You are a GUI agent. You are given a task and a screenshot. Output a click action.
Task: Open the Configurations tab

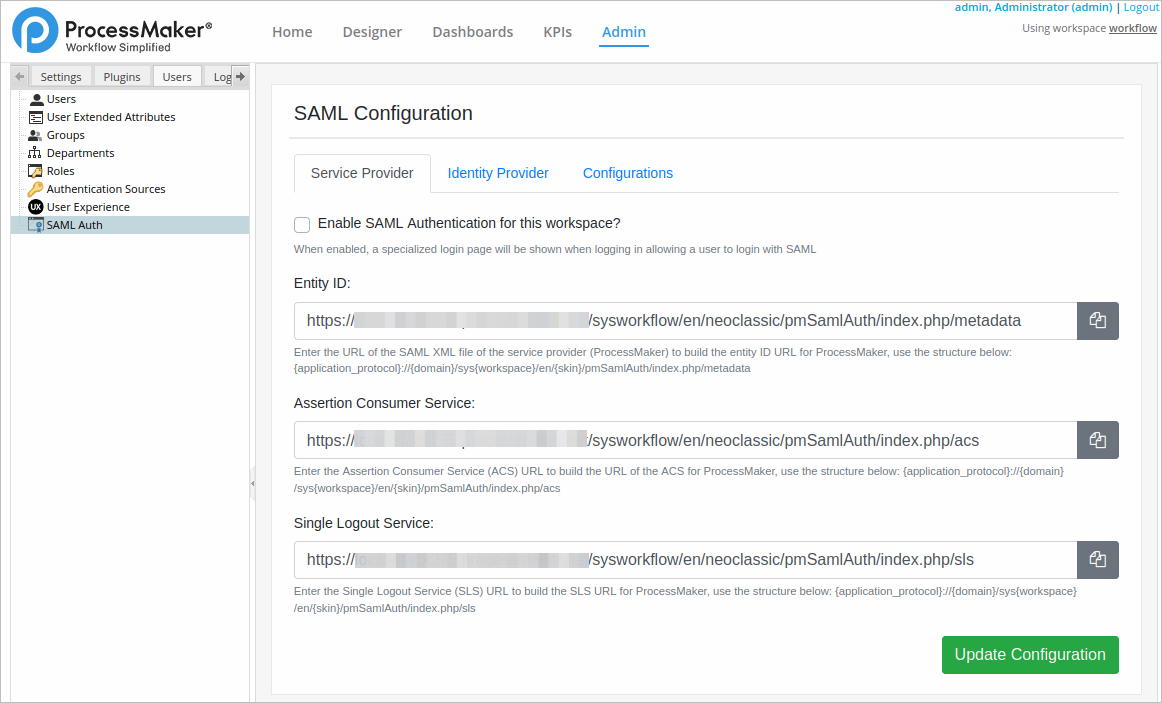click(627, 173)
